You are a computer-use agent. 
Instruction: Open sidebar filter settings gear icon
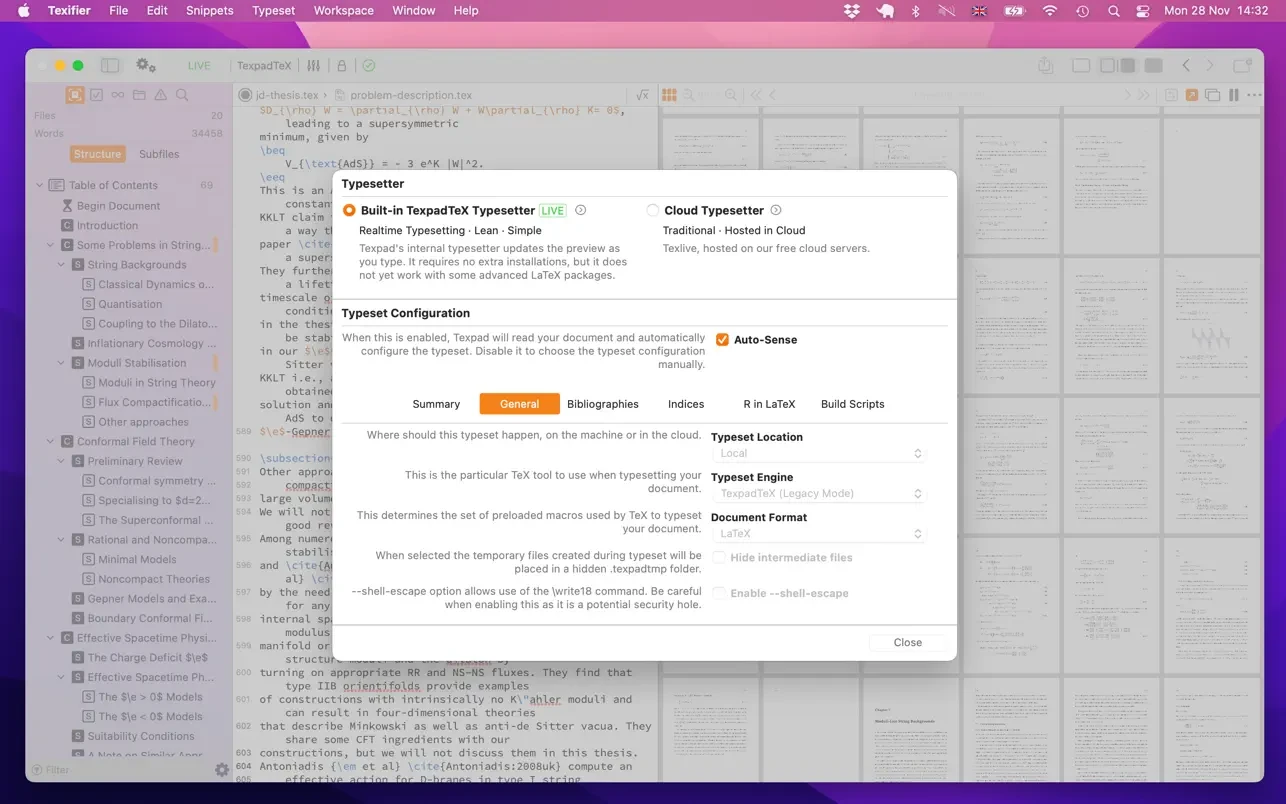(x=222, y=770)
